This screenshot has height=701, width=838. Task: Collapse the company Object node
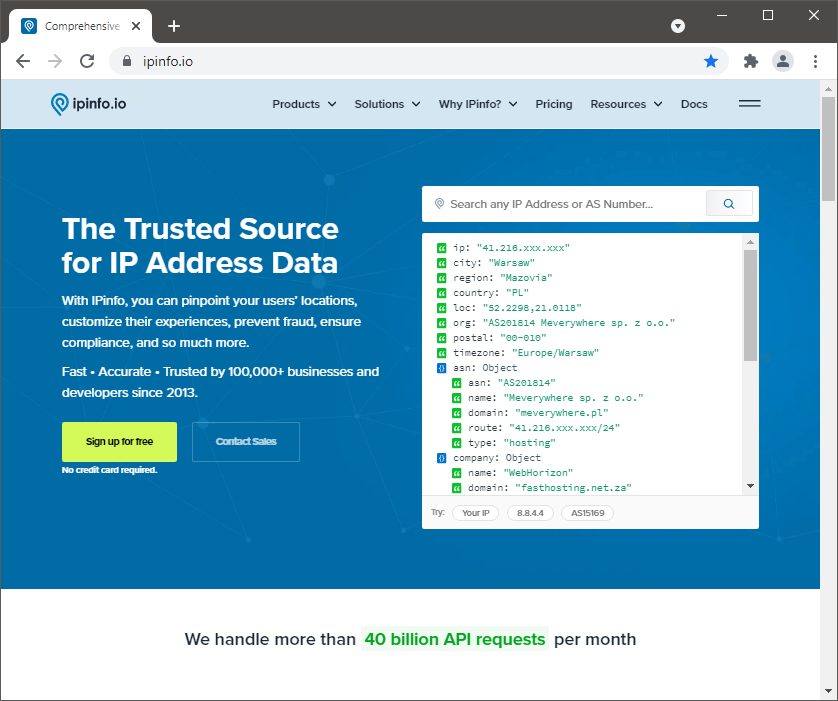tap(441, 458)
